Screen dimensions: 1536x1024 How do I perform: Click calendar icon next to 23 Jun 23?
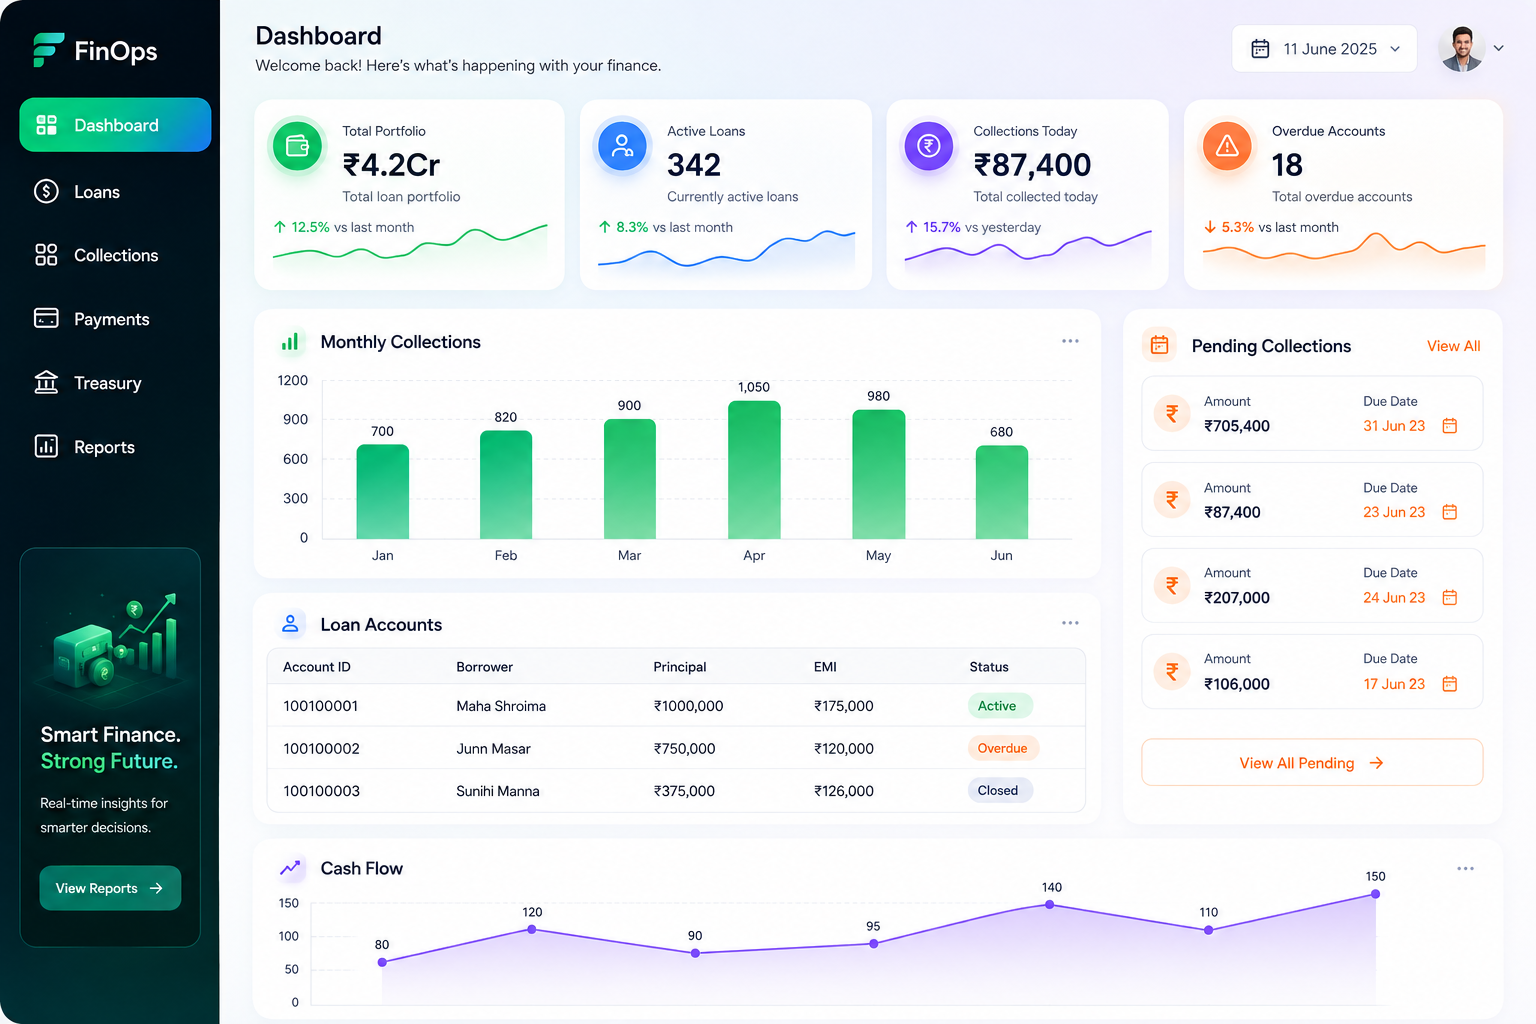click(1450, 512)
